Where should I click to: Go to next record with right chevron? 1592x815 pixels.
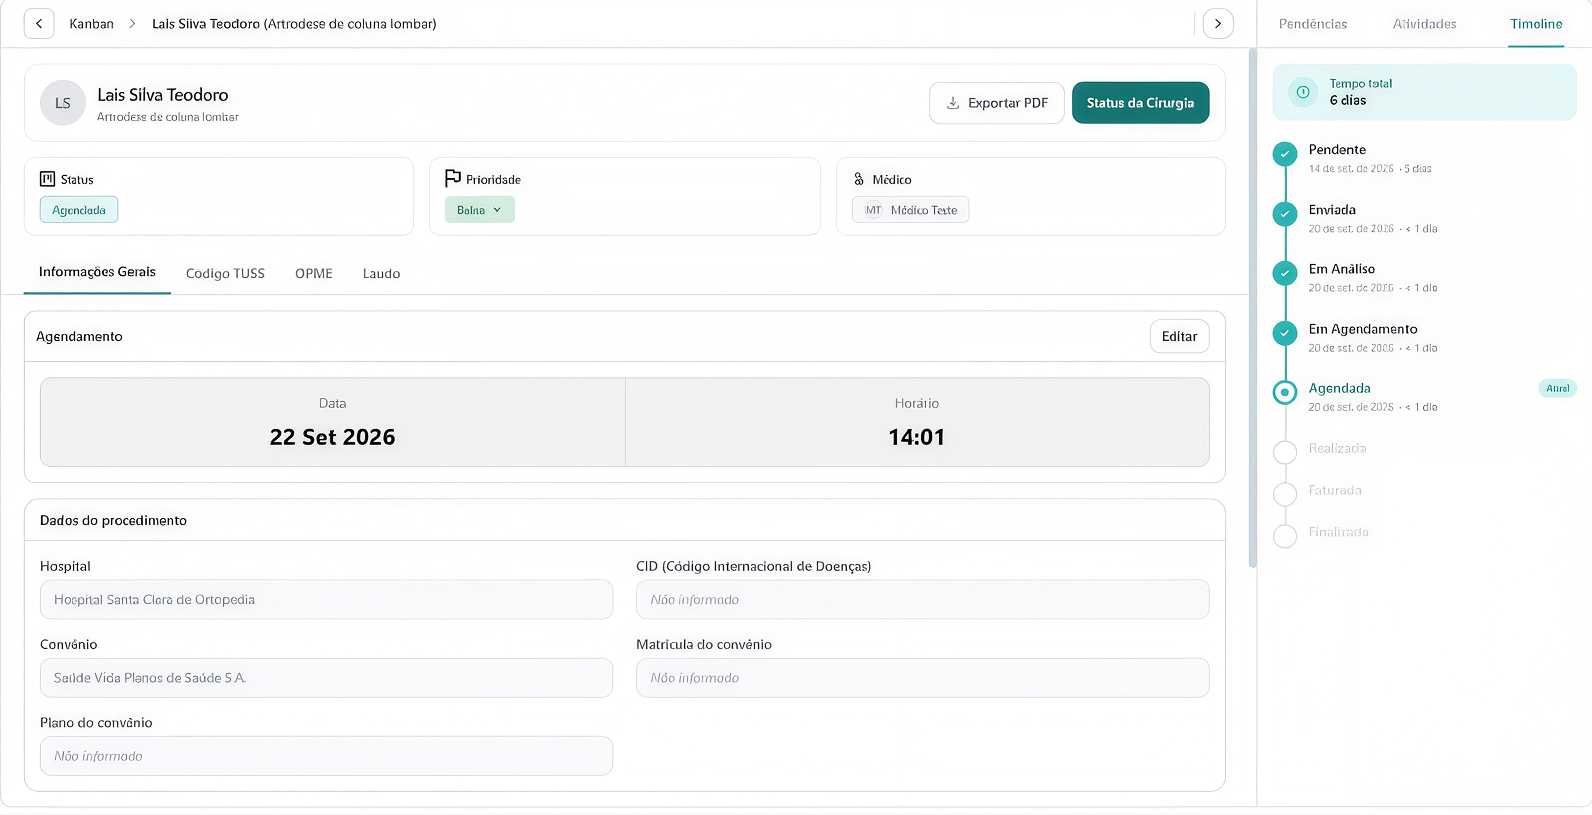(x=1218, y=24)
